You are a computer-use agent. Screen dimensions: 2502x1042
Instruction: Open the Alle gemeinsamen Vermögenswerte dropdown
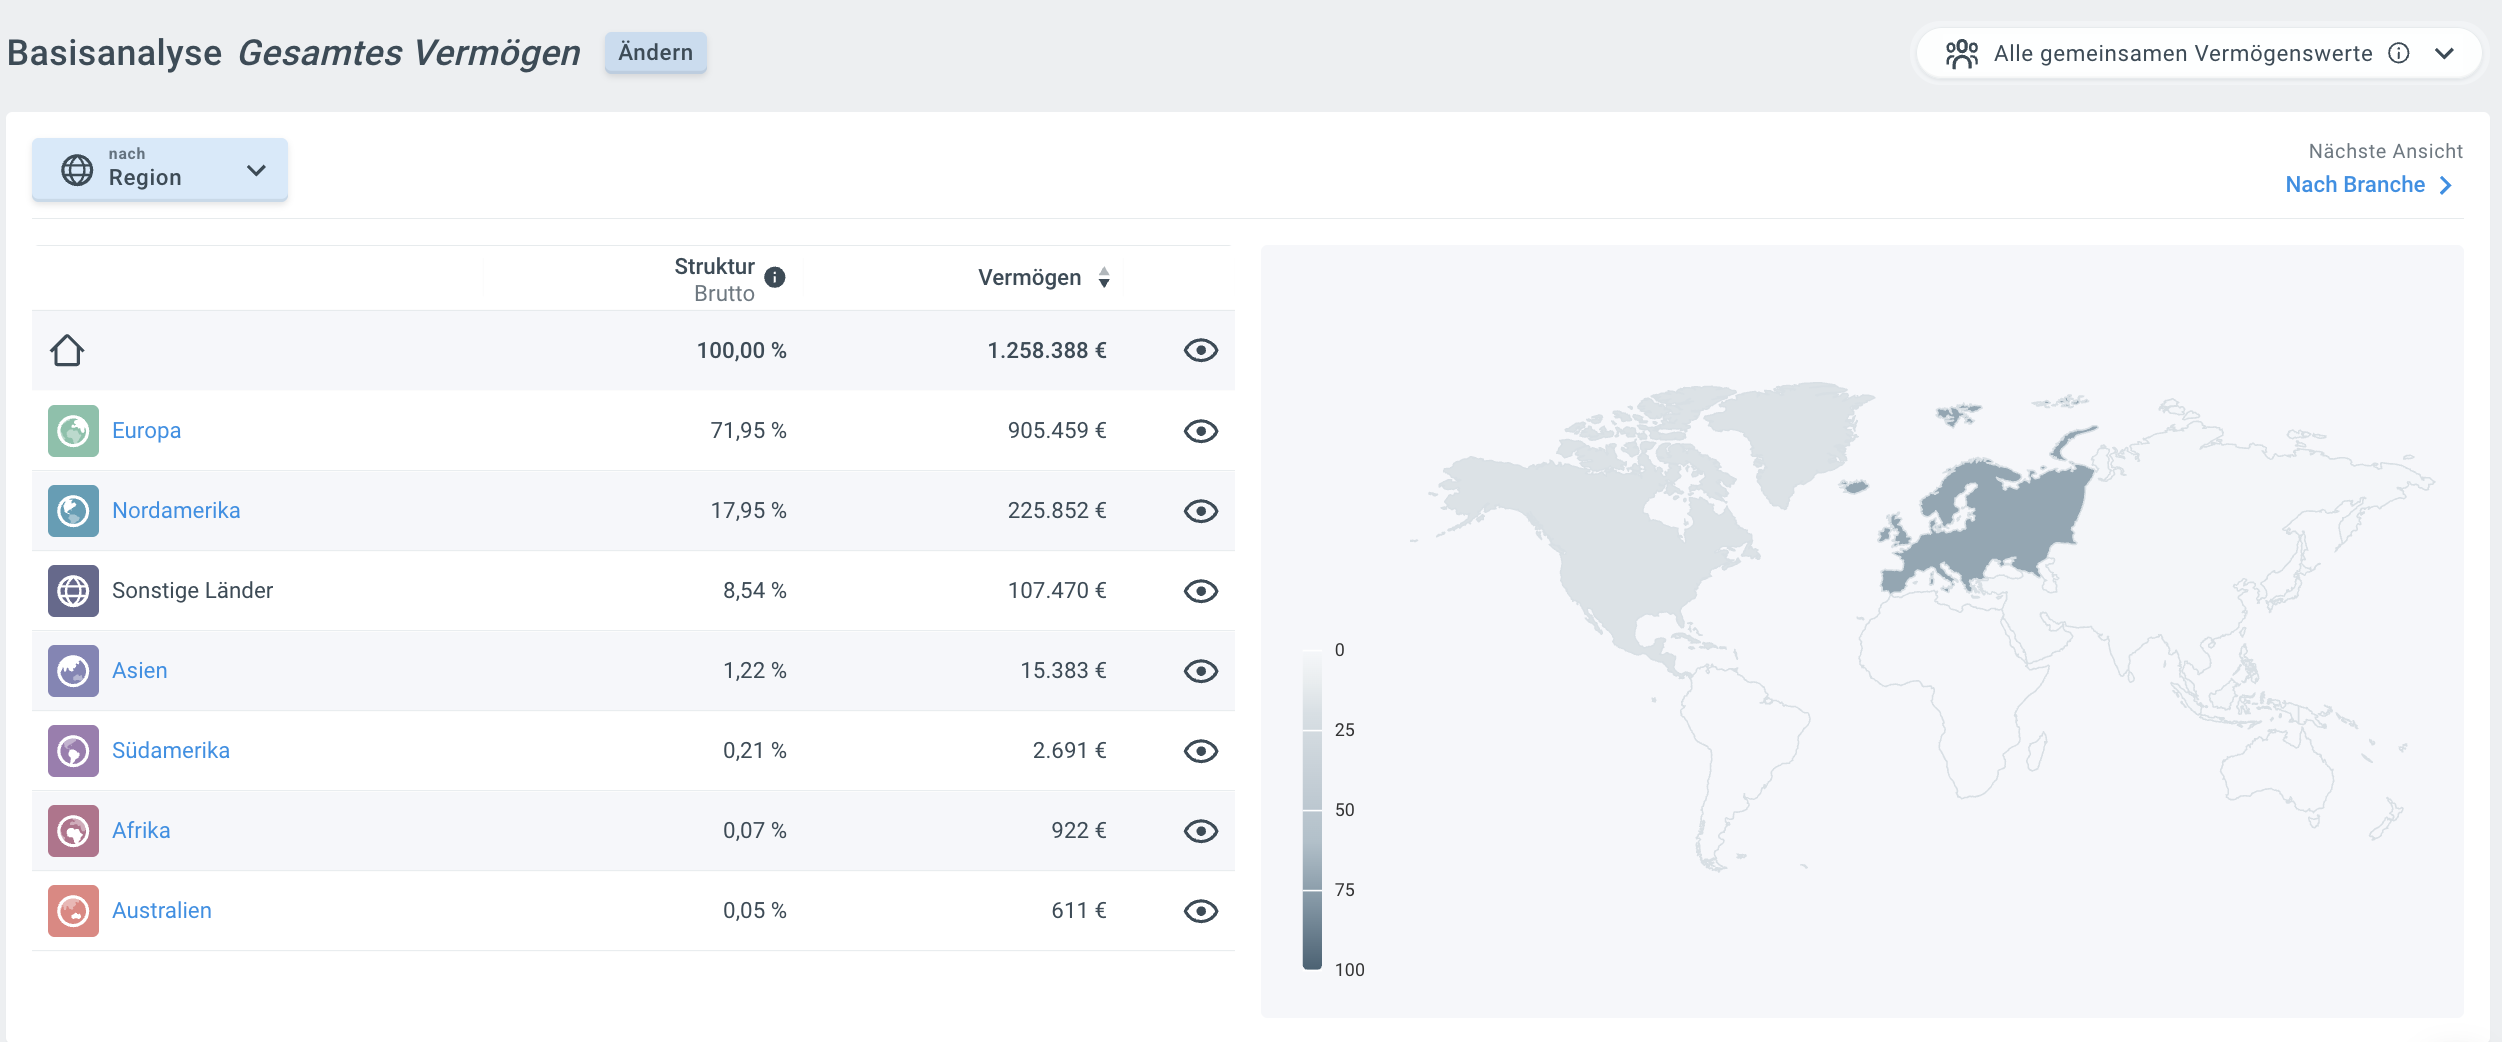coord(2198,54)
